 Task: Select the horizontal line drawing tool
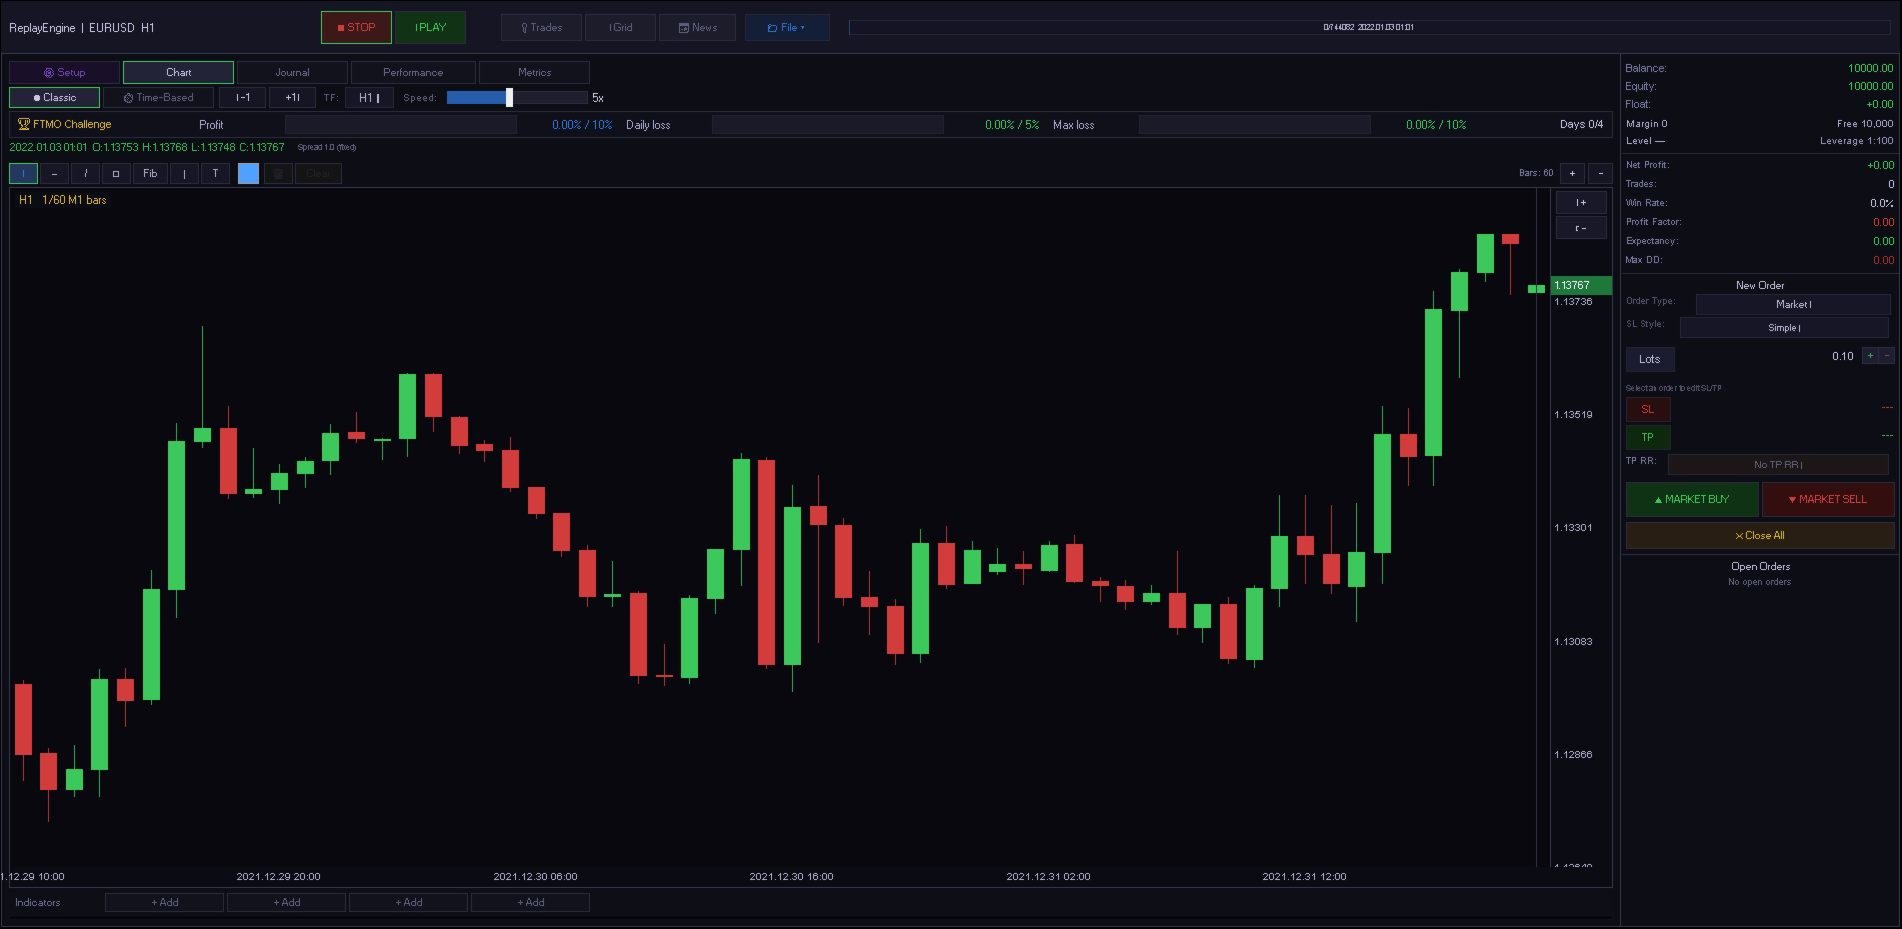pyautogui.click(x=54, y=174)
